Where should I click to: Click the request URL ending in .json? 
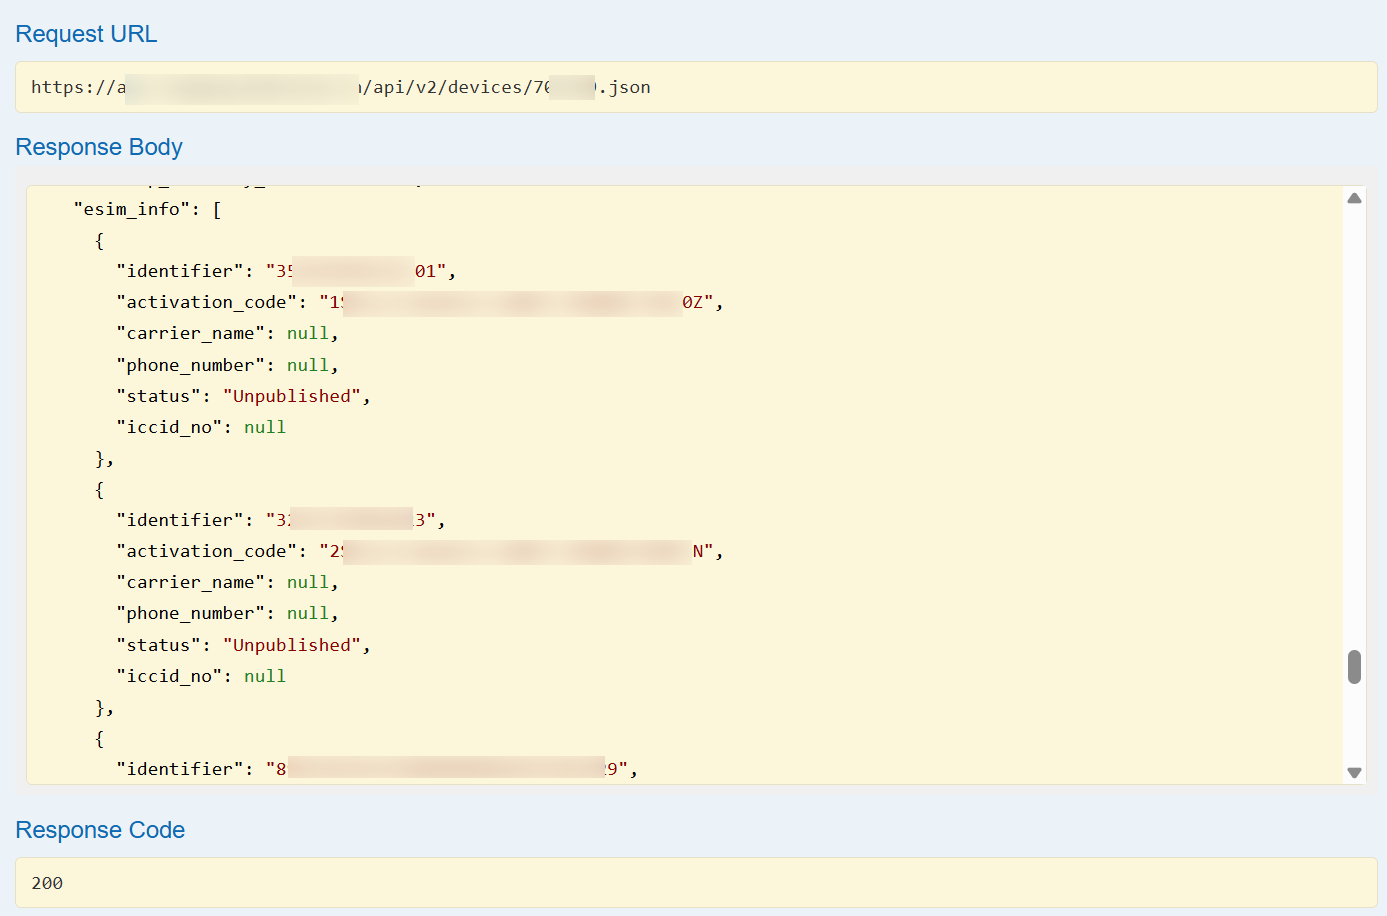[x=341, y=87]
